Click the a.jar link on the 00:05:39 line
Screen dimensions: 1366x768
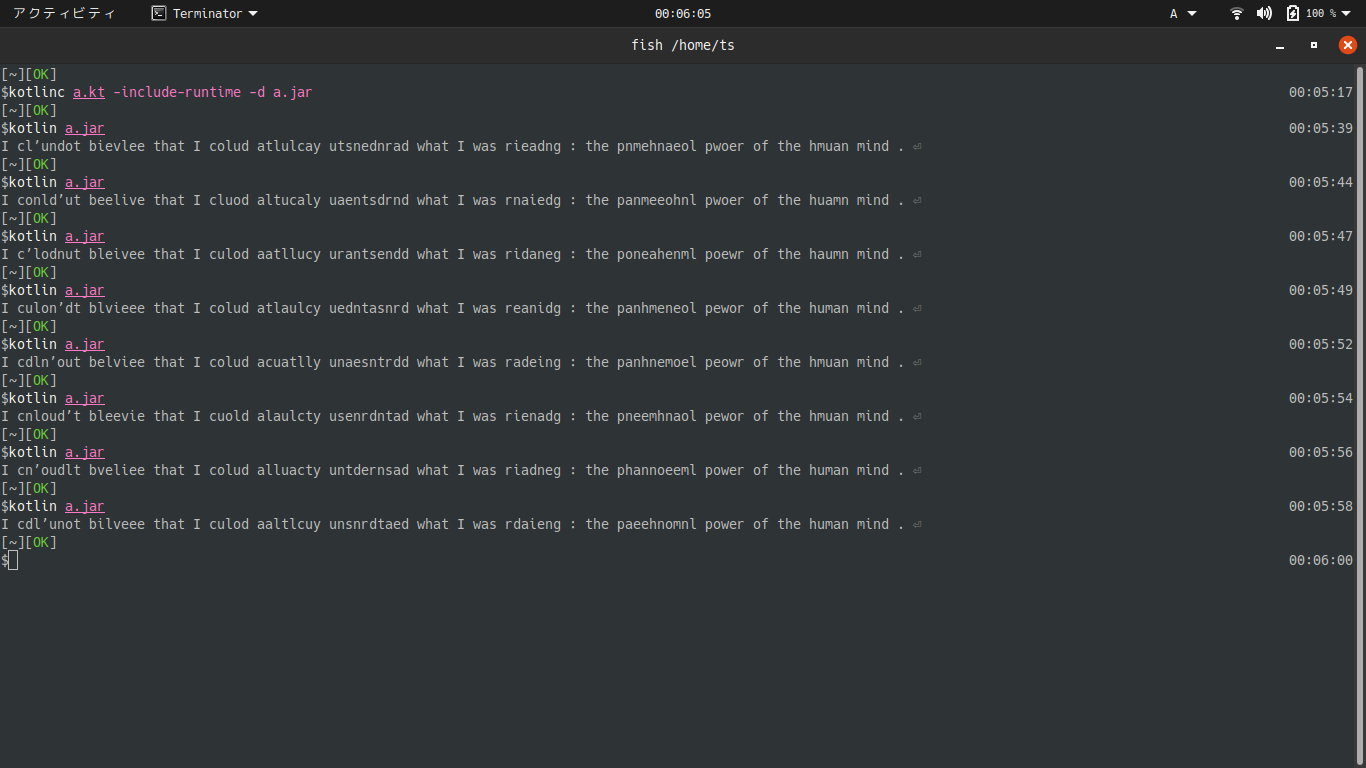click(x=84, y=128)
